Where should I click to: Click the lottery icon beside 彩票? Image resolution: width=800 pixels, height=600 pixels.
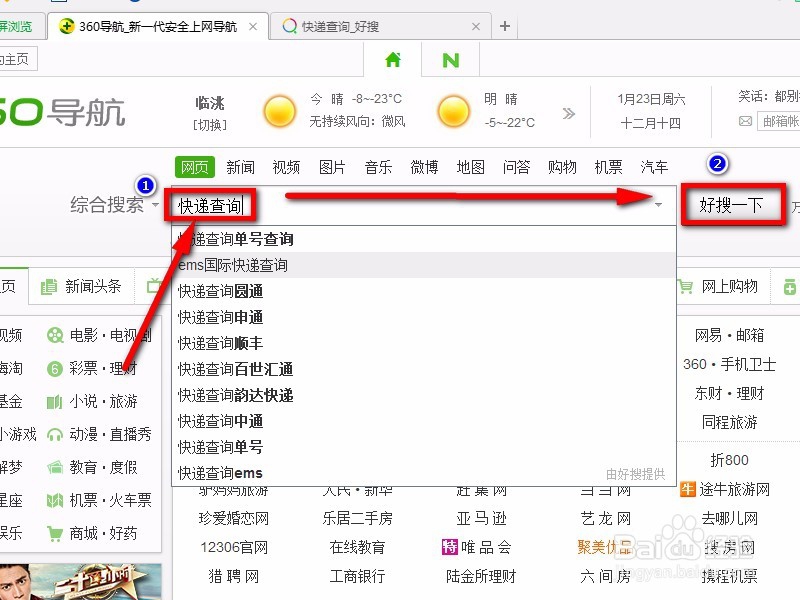pyautogui.click(x=55, y=368)
